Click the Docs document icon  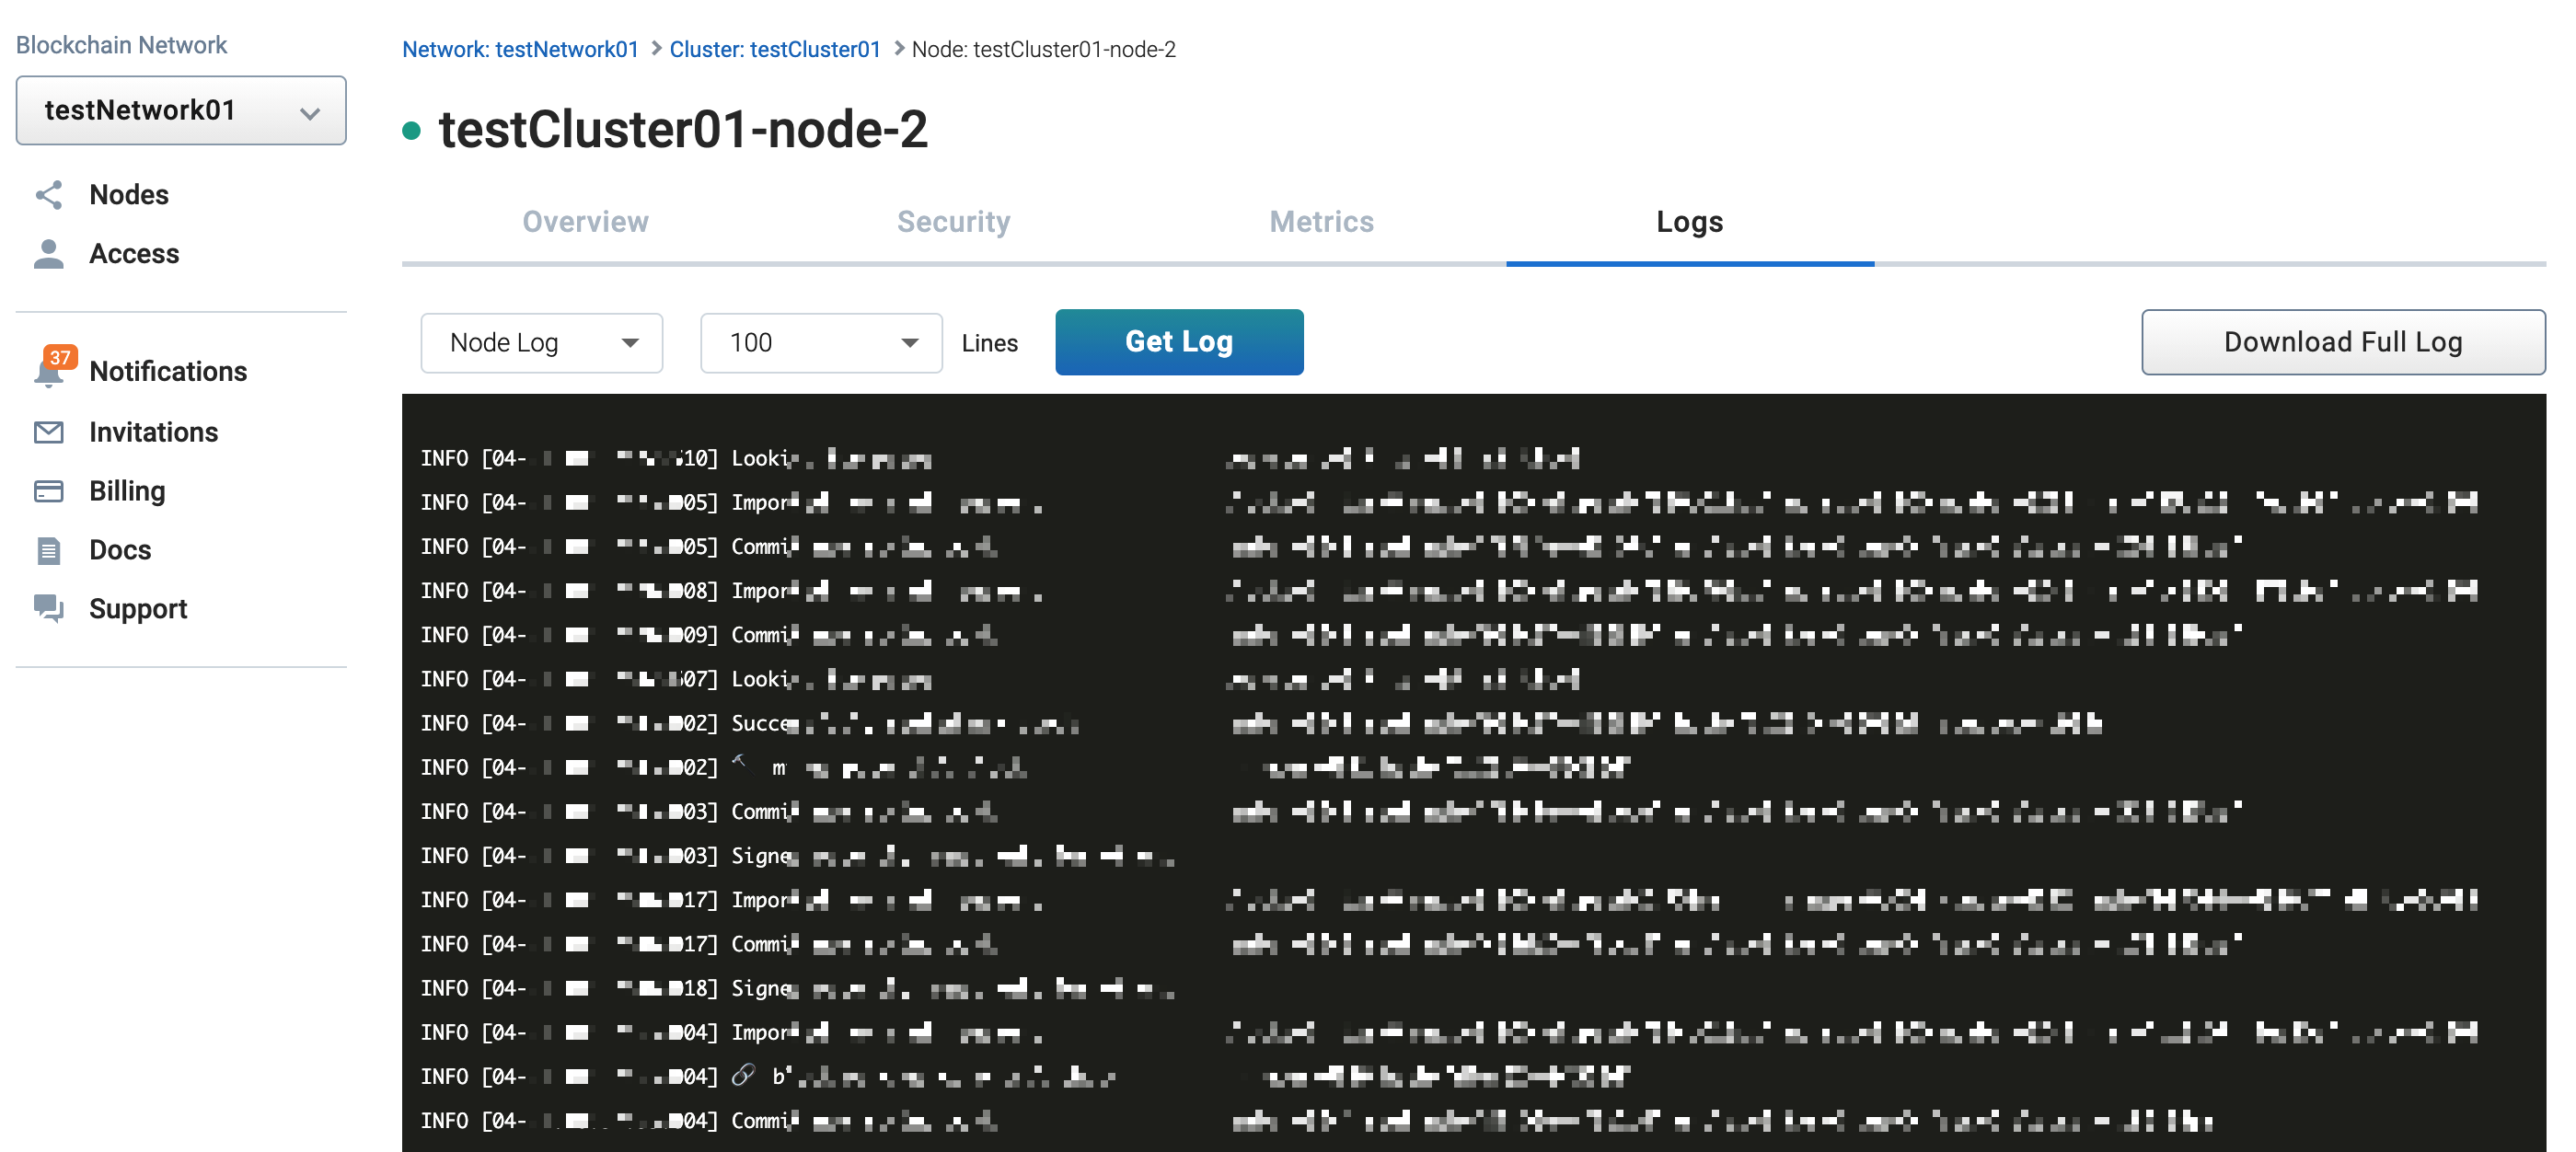coord(49,550)
